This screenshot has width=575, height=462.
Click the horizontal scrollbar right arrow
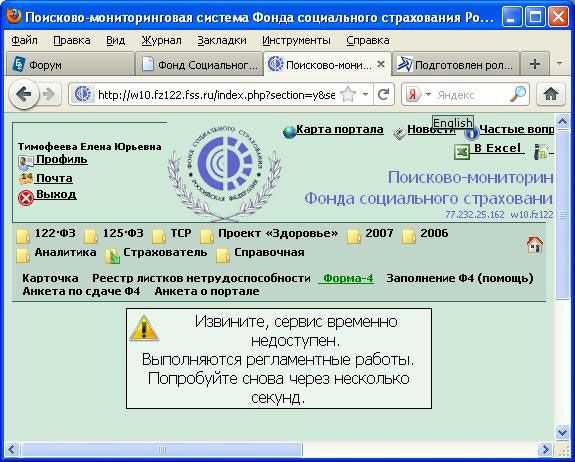coord(545,450)
